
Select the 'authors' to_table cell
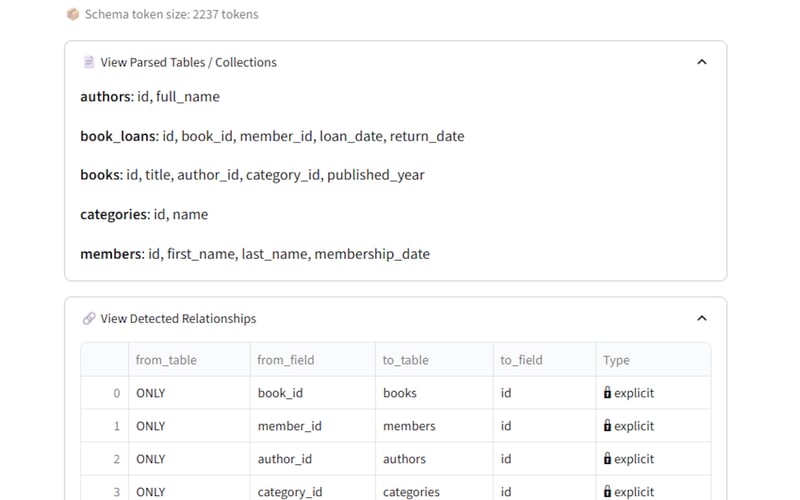tap(434, 459)
